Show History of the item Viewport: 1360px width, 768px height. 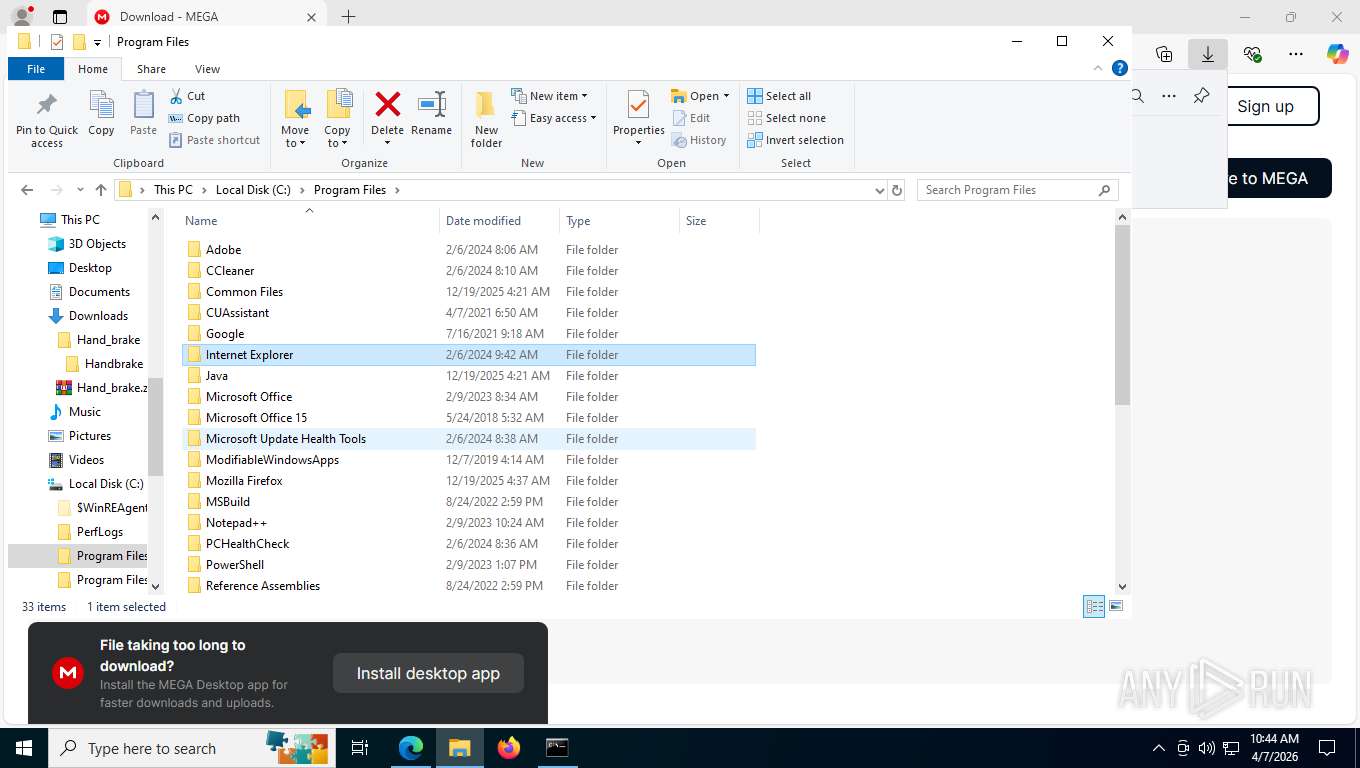coord(699,140)
